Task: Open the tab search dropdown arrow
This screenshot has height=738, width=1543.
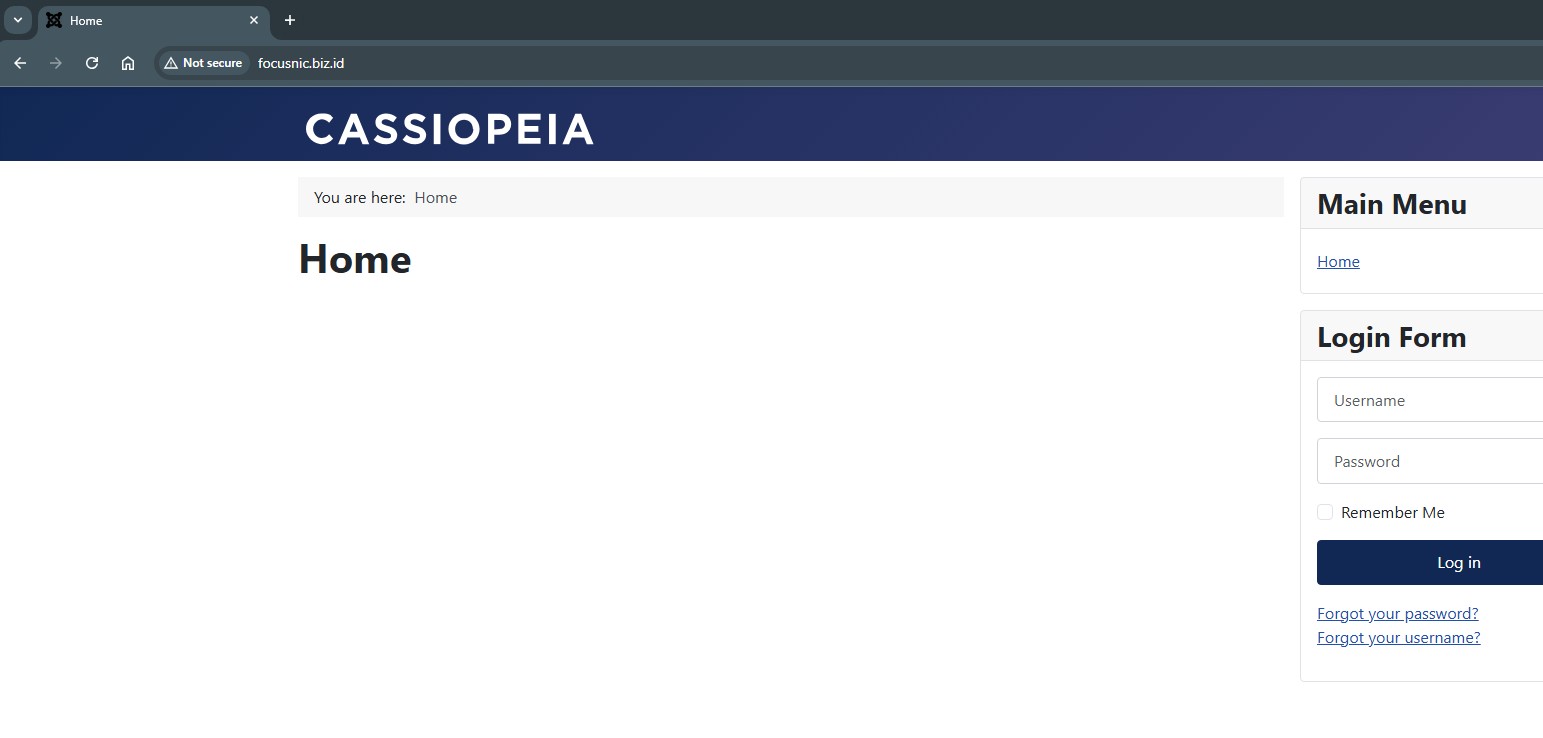Action: (x=17, y=20)
